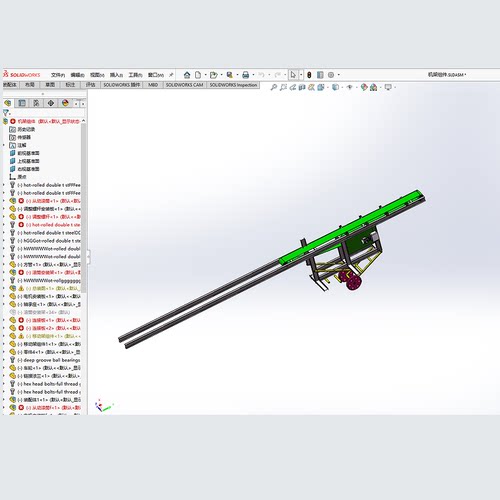This screenshot has height=500, width=500.
Task: Click the Display Style icon
Action: [335, 87]
